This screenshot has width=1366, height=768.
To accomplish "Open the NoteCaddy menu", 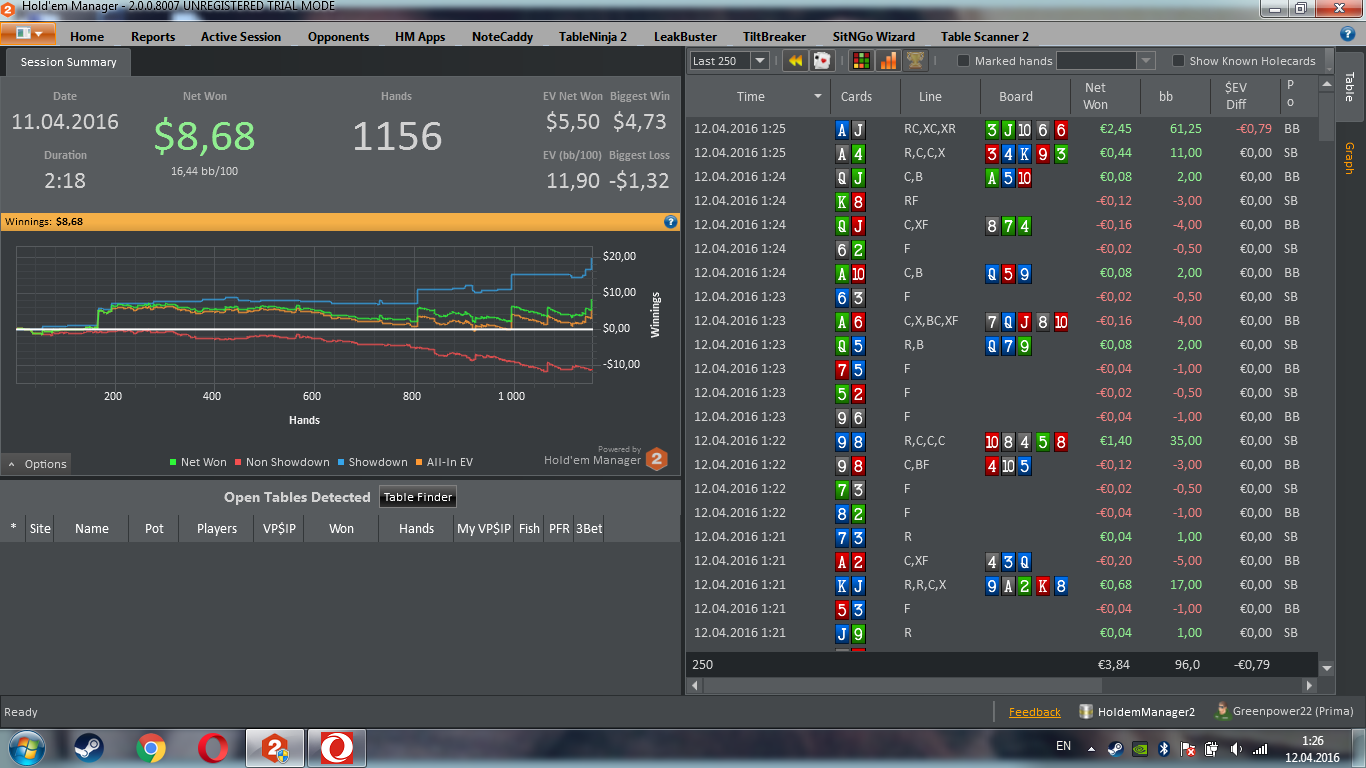I will 502,36.
